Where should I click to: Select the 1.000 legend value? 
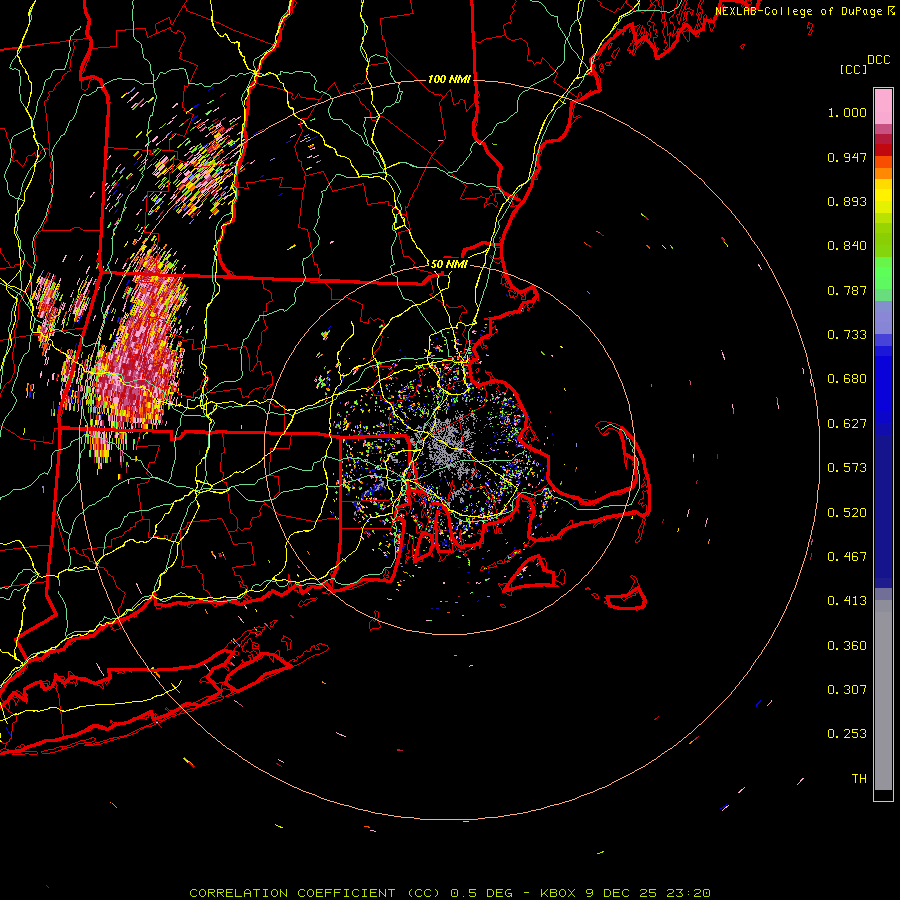(x=847, y=112)
